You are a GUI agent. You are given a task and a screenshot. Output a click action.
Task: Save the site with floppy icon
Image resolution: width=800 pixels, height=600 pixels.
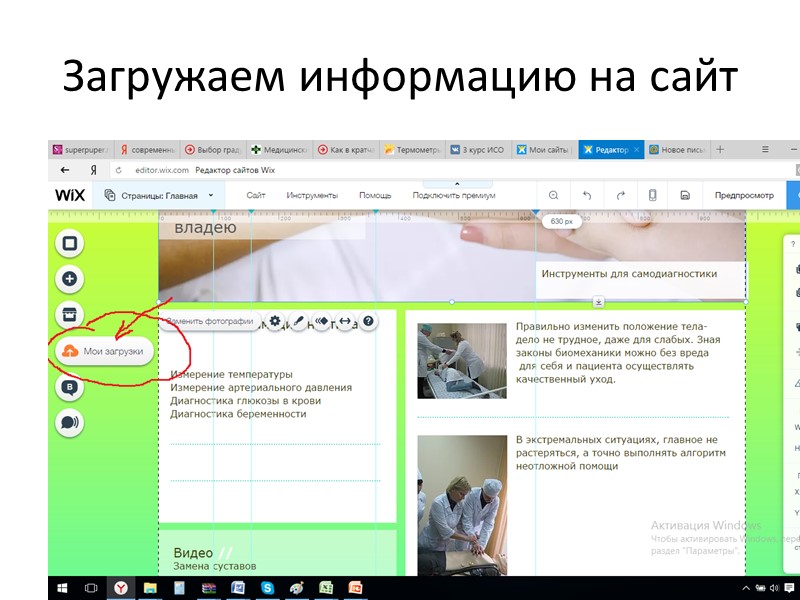tap(685, 195)
